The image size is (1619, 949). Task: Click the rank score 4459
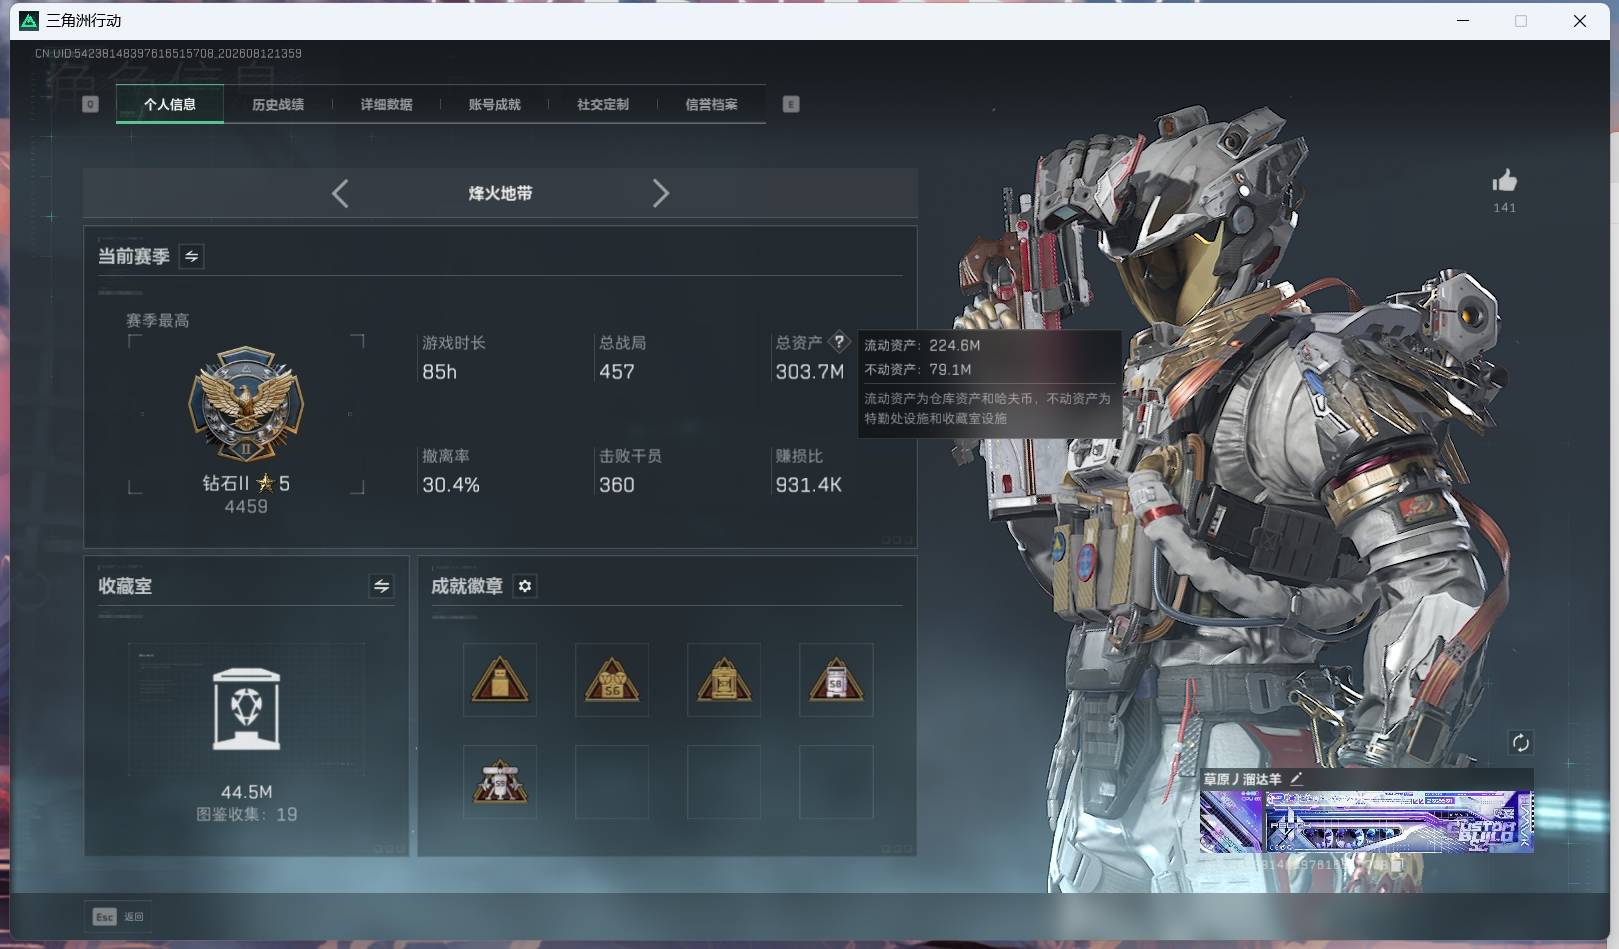click(x=246, y=507)
